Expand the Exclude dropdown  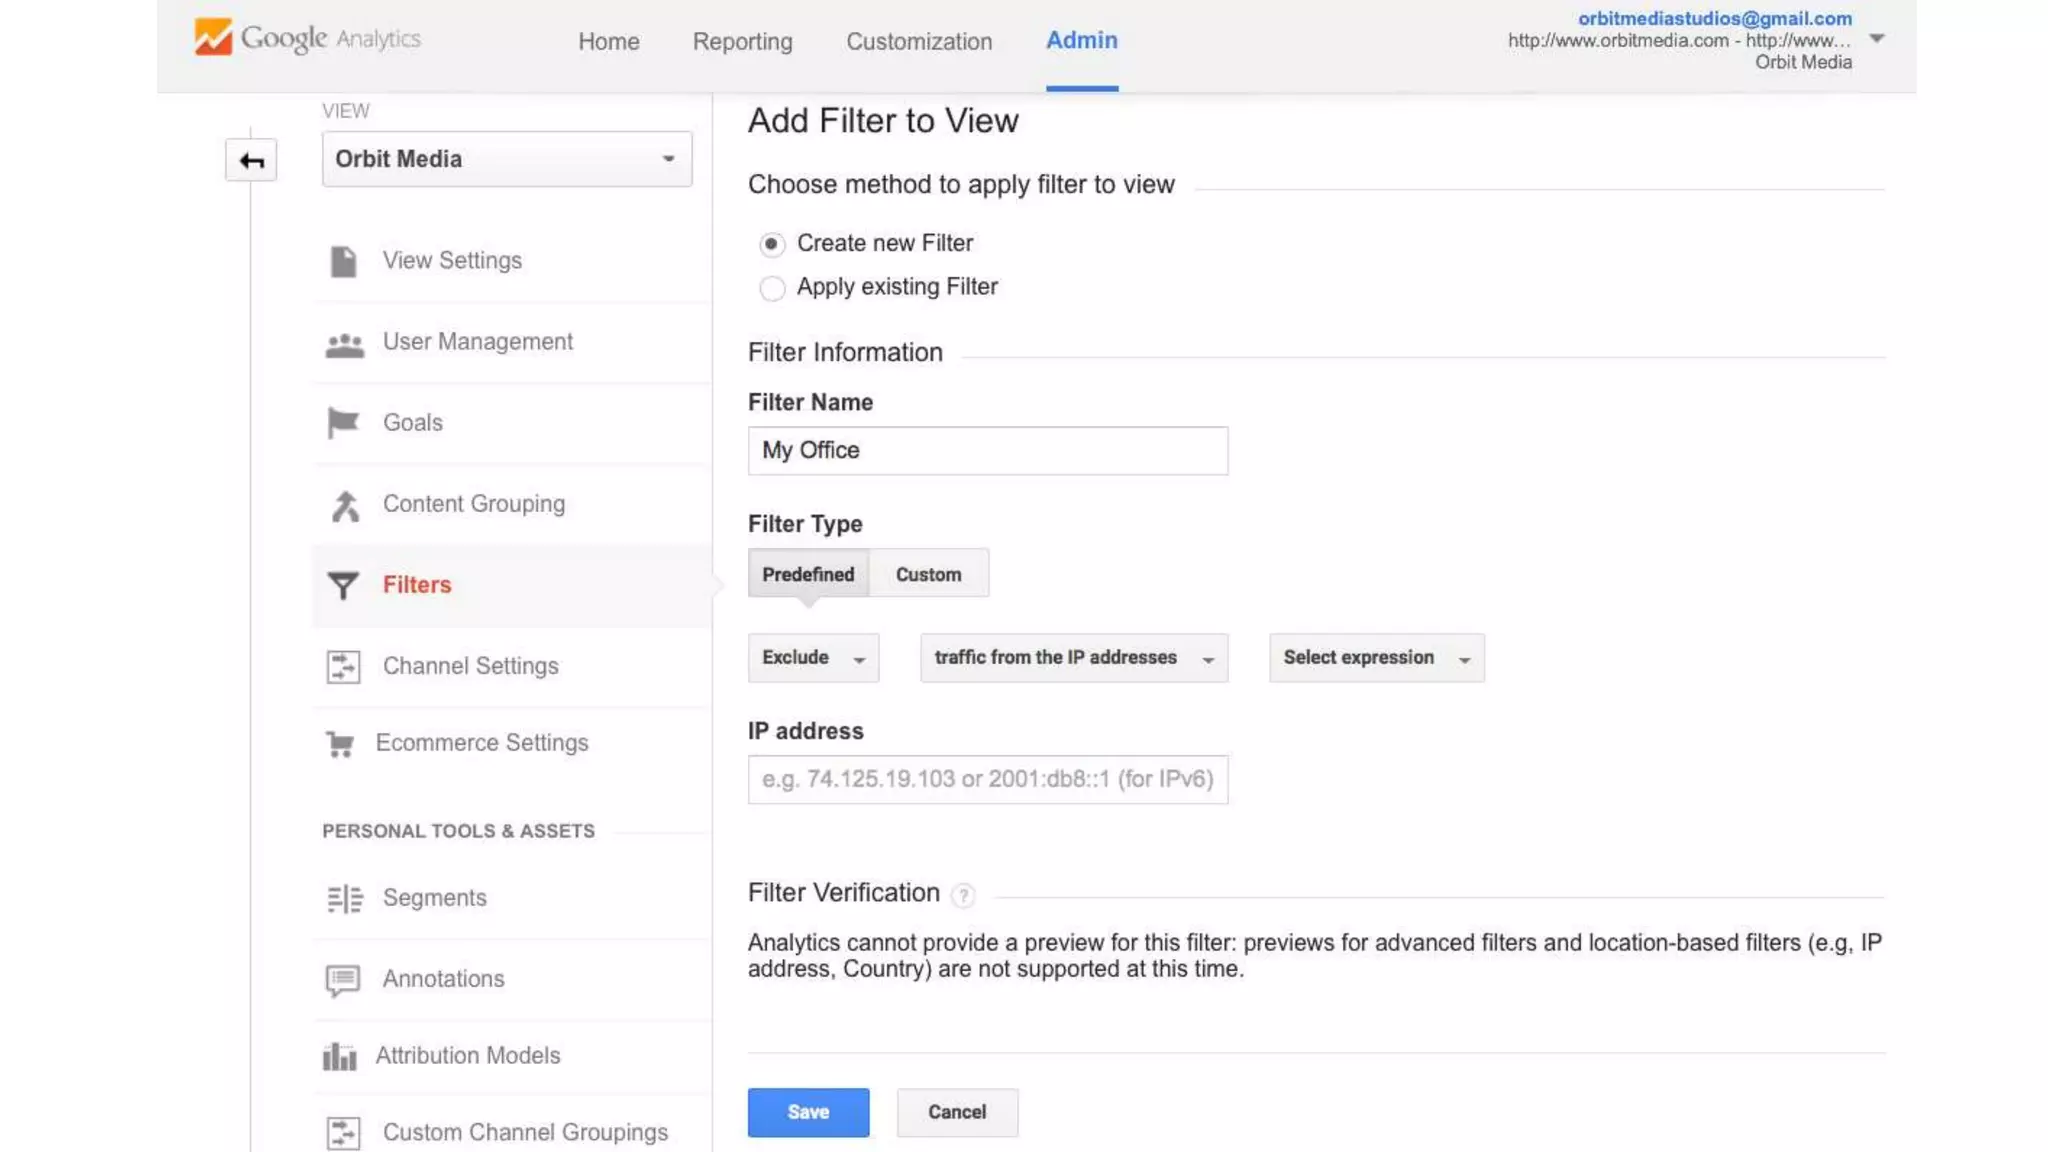pyautogui.click(x=813, y=658)
